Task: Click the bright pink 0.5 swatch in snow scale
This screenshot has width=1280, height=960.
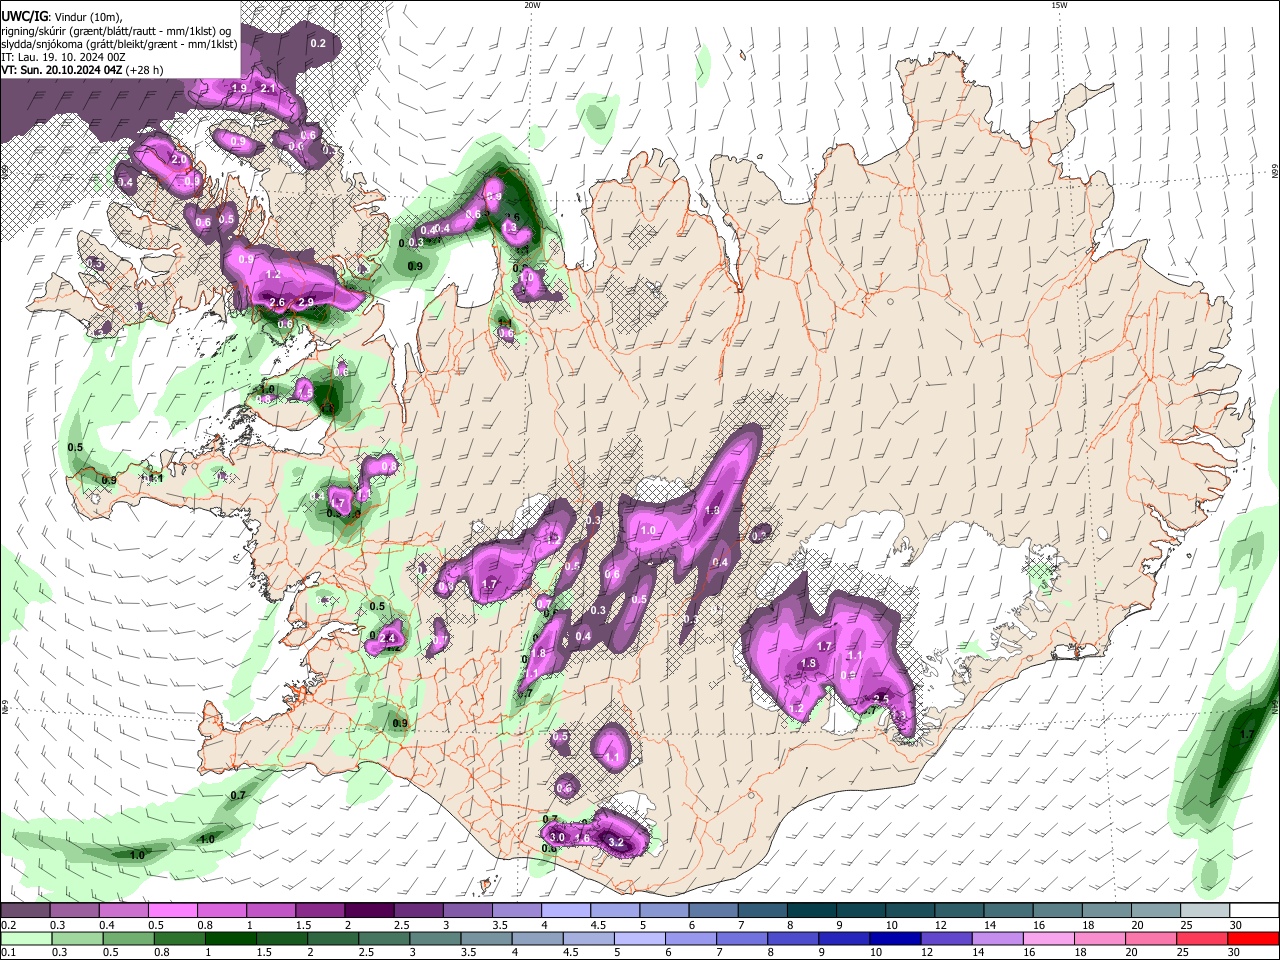Action: pos(171,911)
